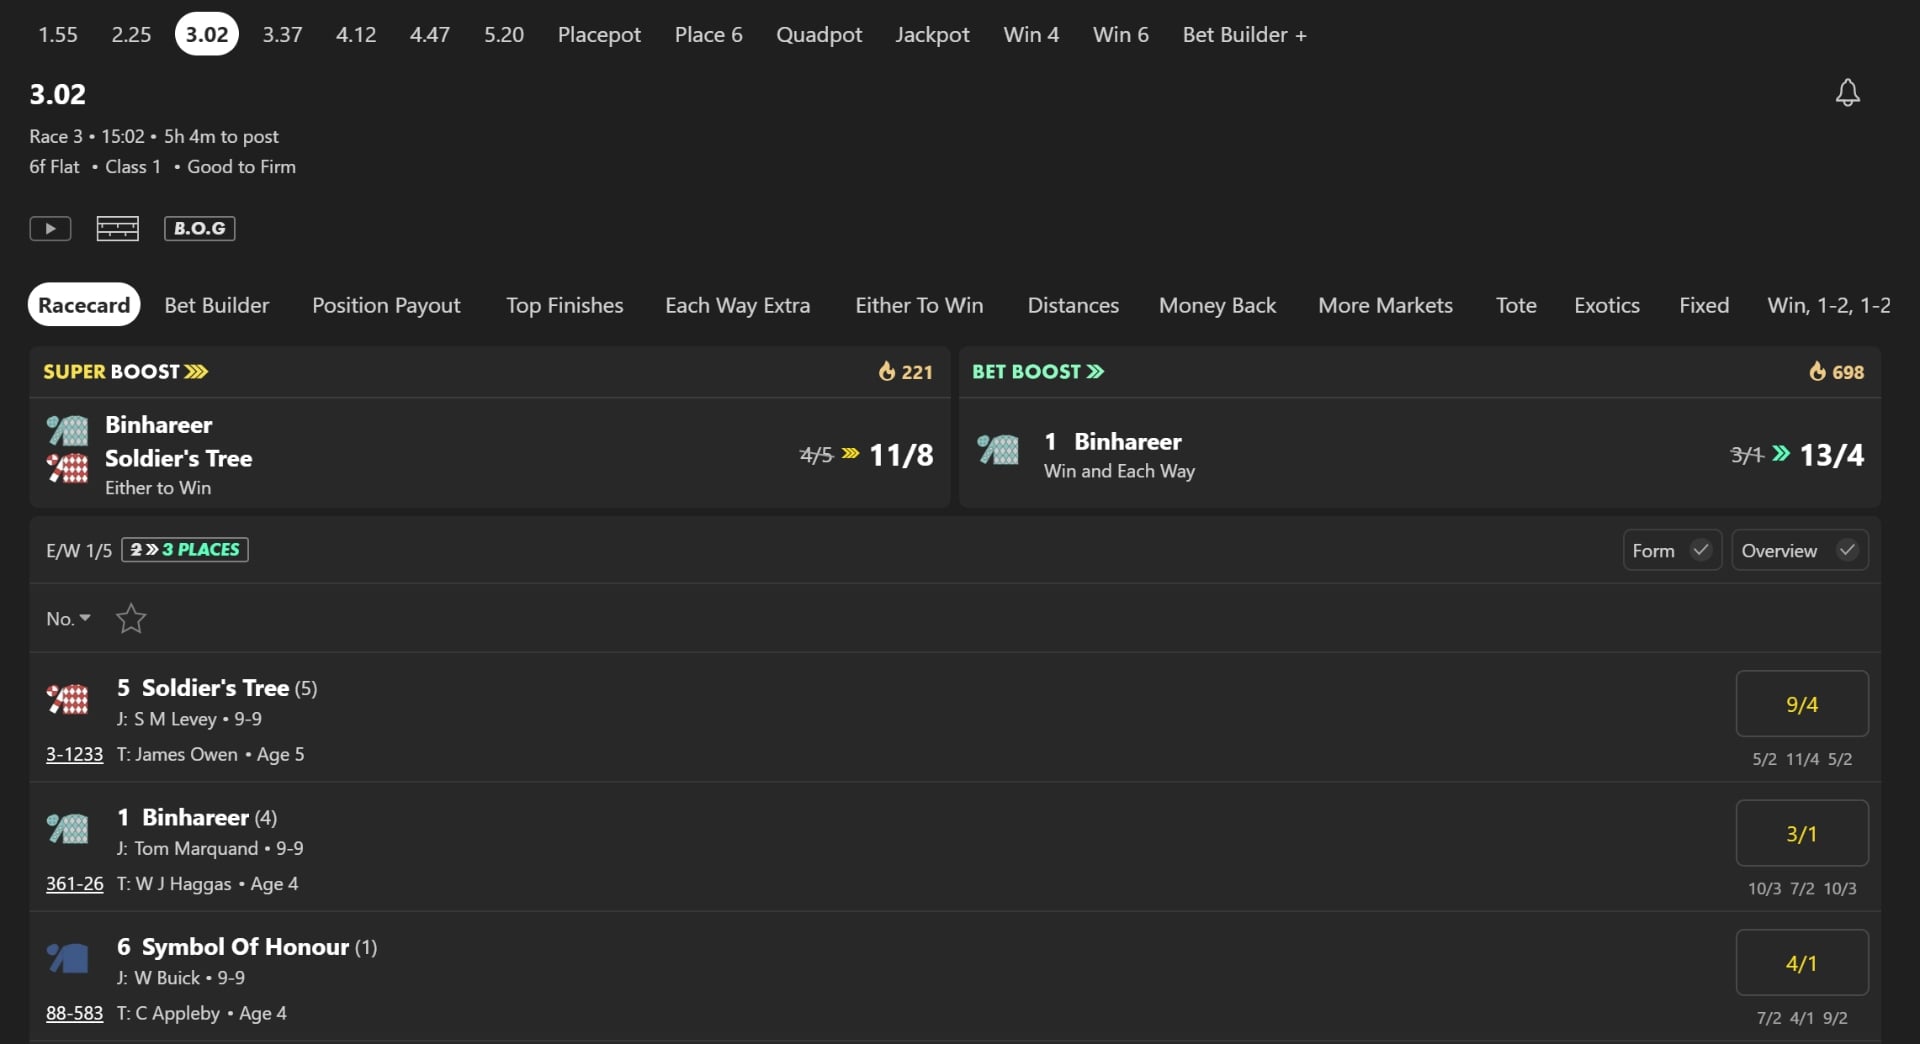Click the Win and Each Way label

1119,471
